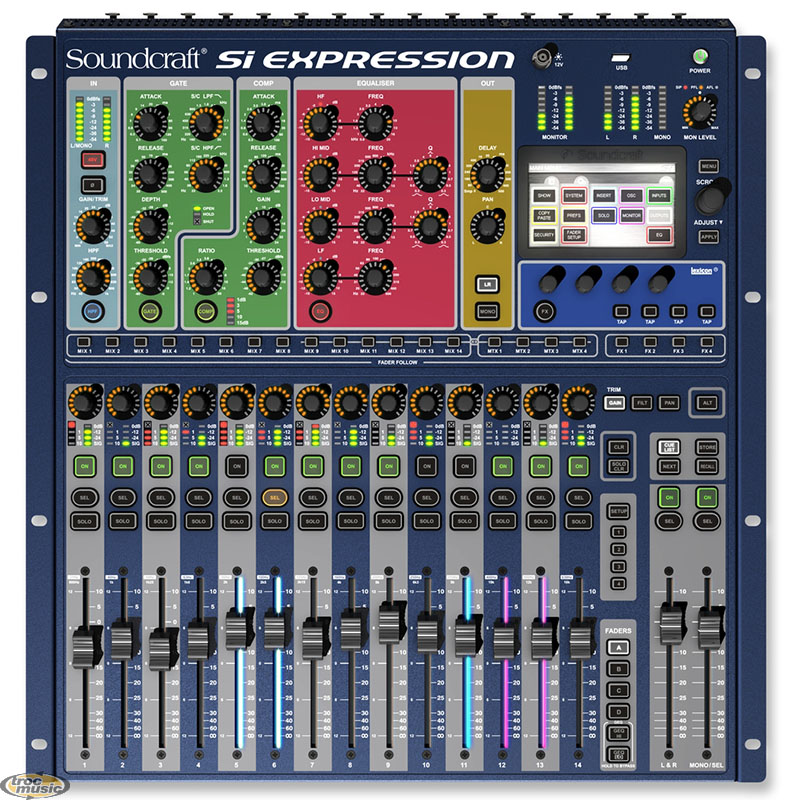Image resolution: width=787 pixels, height=800 pixels.
Task: Click the L & R master fader
Action: pos(668,624)
